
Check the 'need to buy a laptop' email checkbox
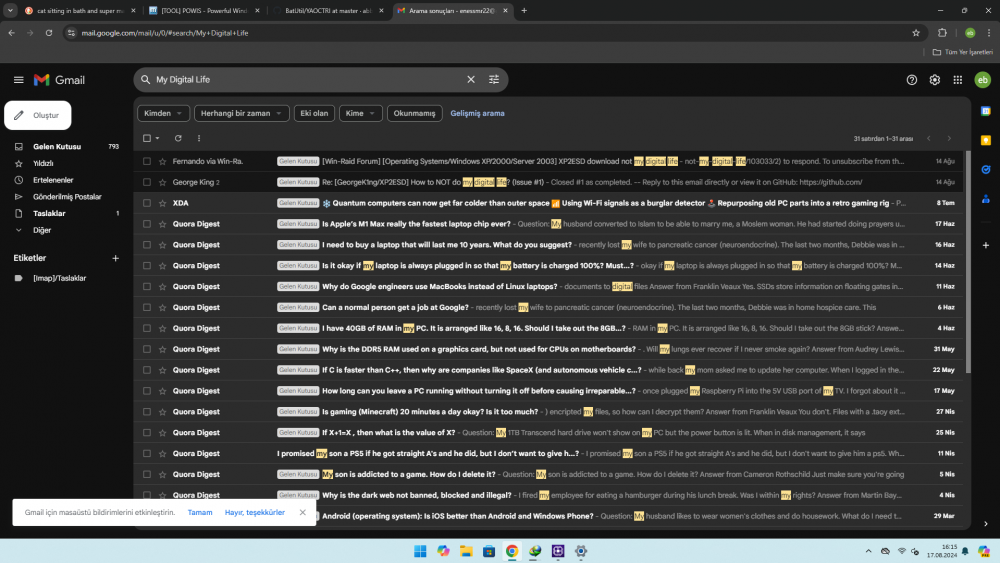tap(147, 245)
